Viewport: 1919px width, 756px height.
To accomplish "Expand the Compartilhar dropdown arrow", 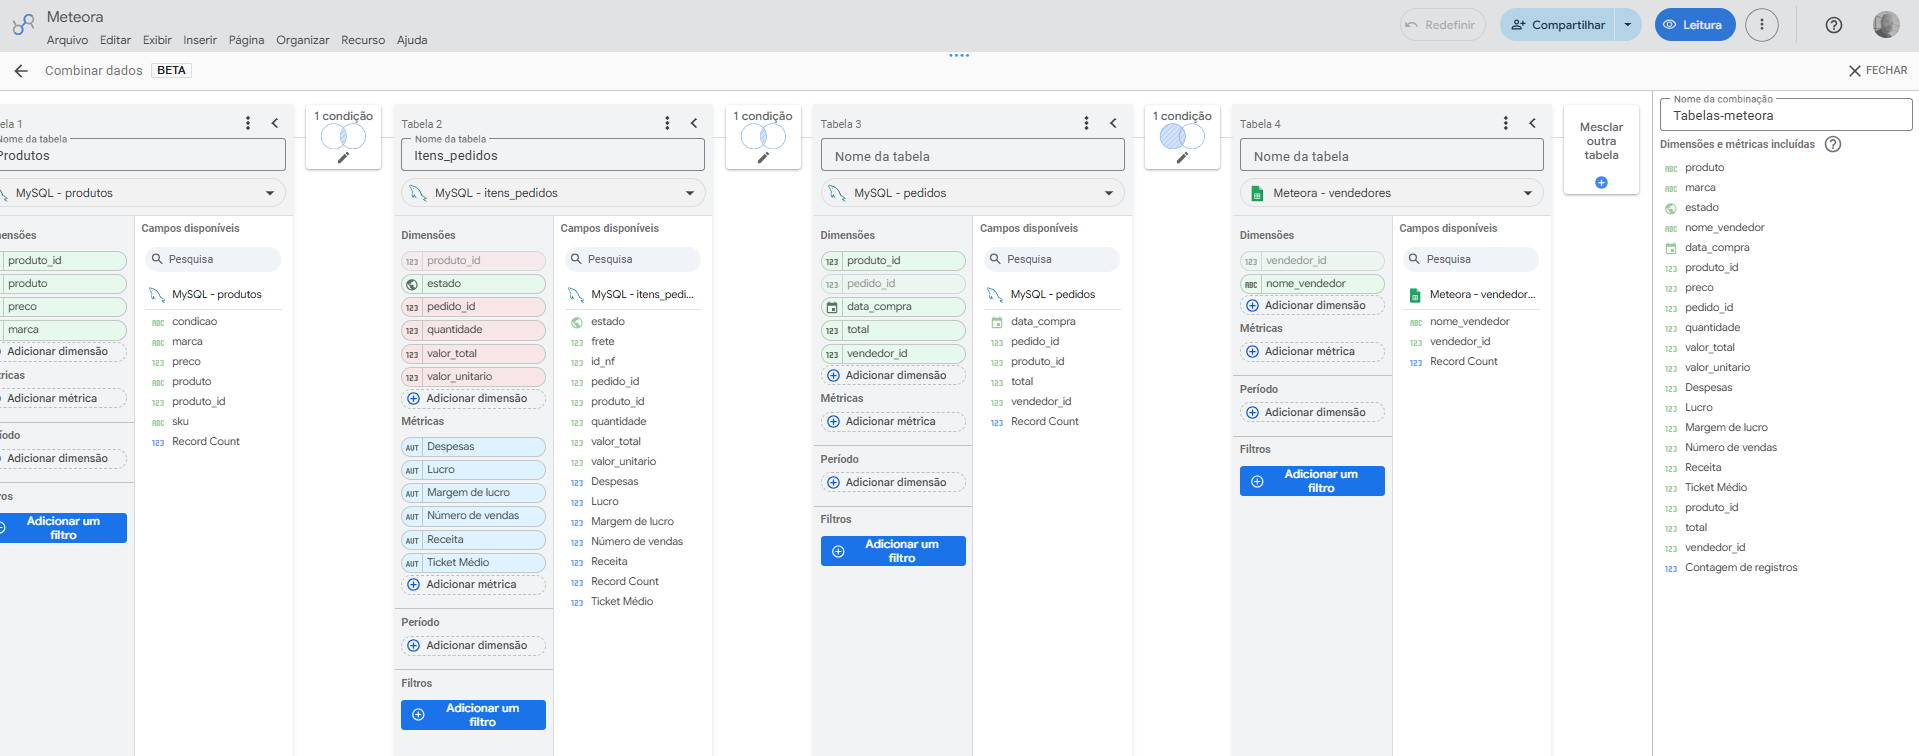I will click(1628, 25).
